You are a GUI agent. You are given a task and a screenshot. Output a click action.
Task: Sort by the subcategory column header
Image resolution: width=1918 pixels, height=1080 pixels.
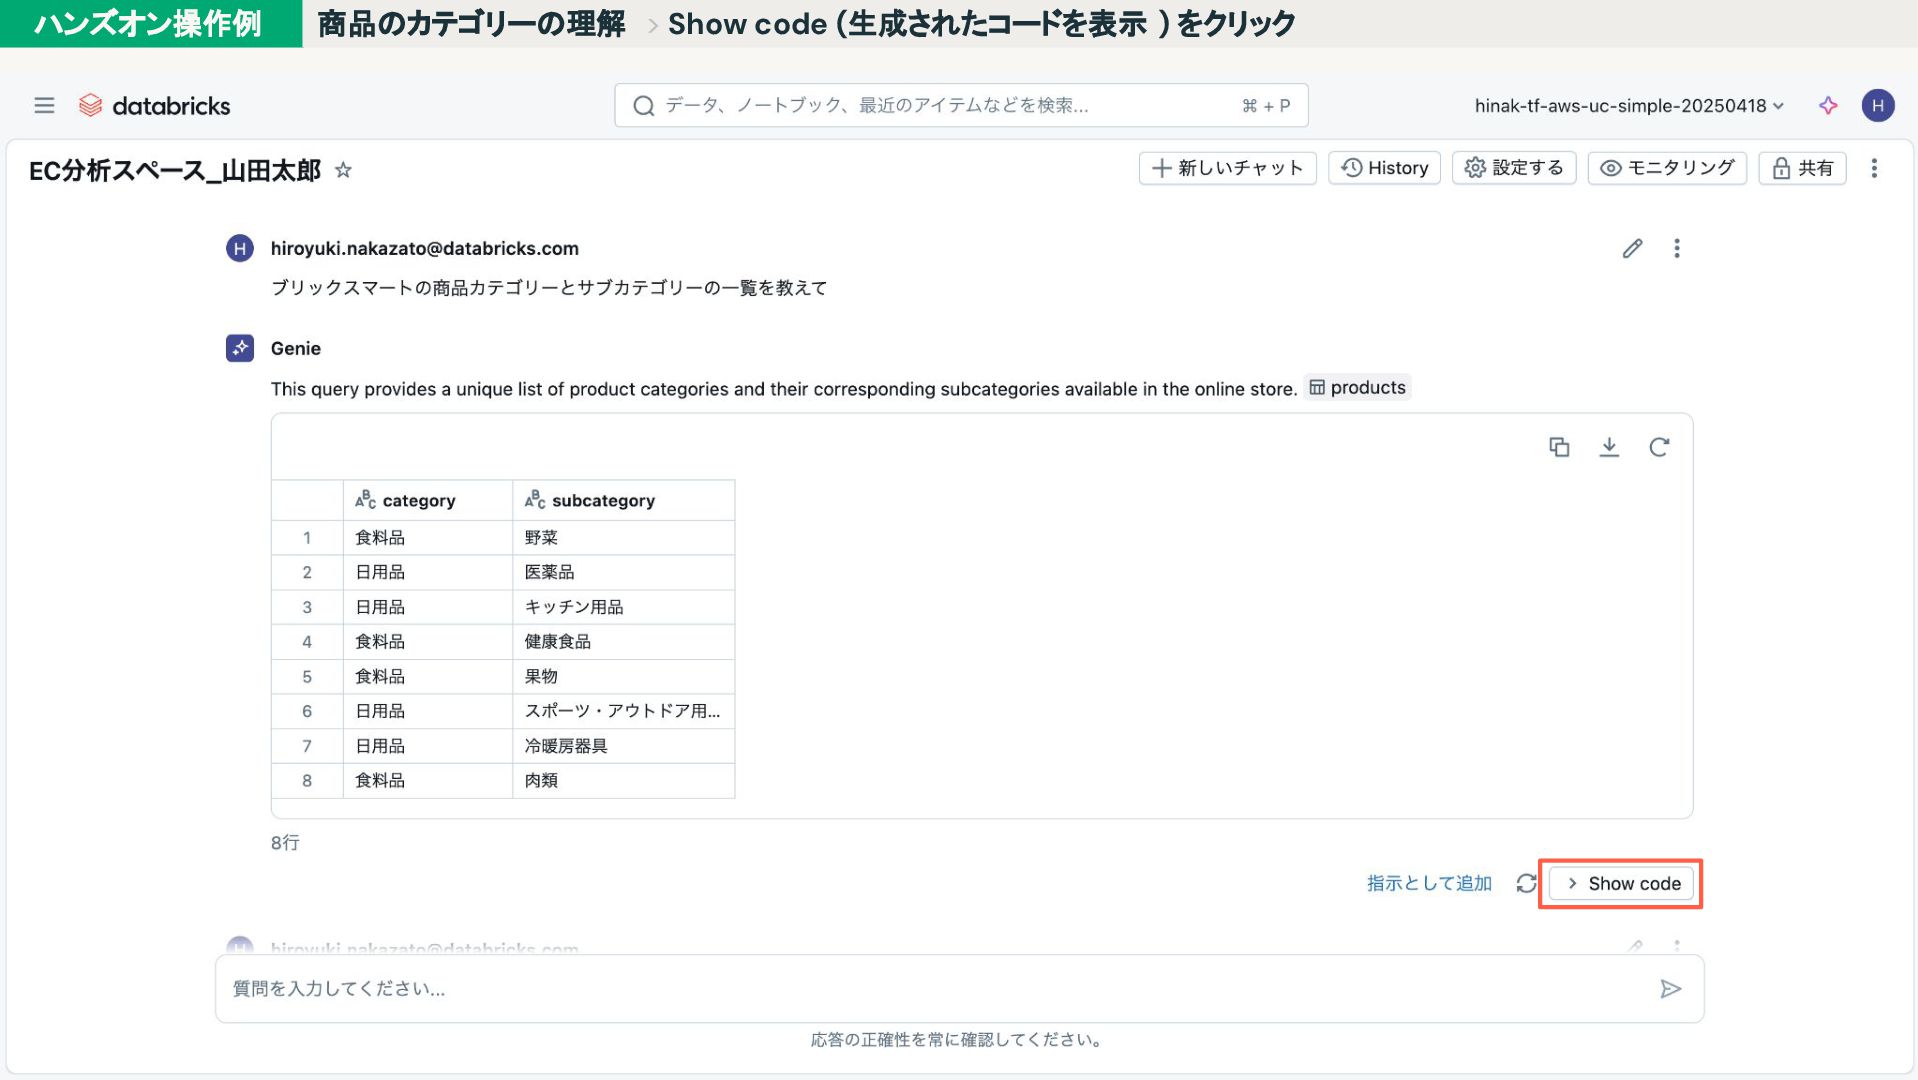624,500
